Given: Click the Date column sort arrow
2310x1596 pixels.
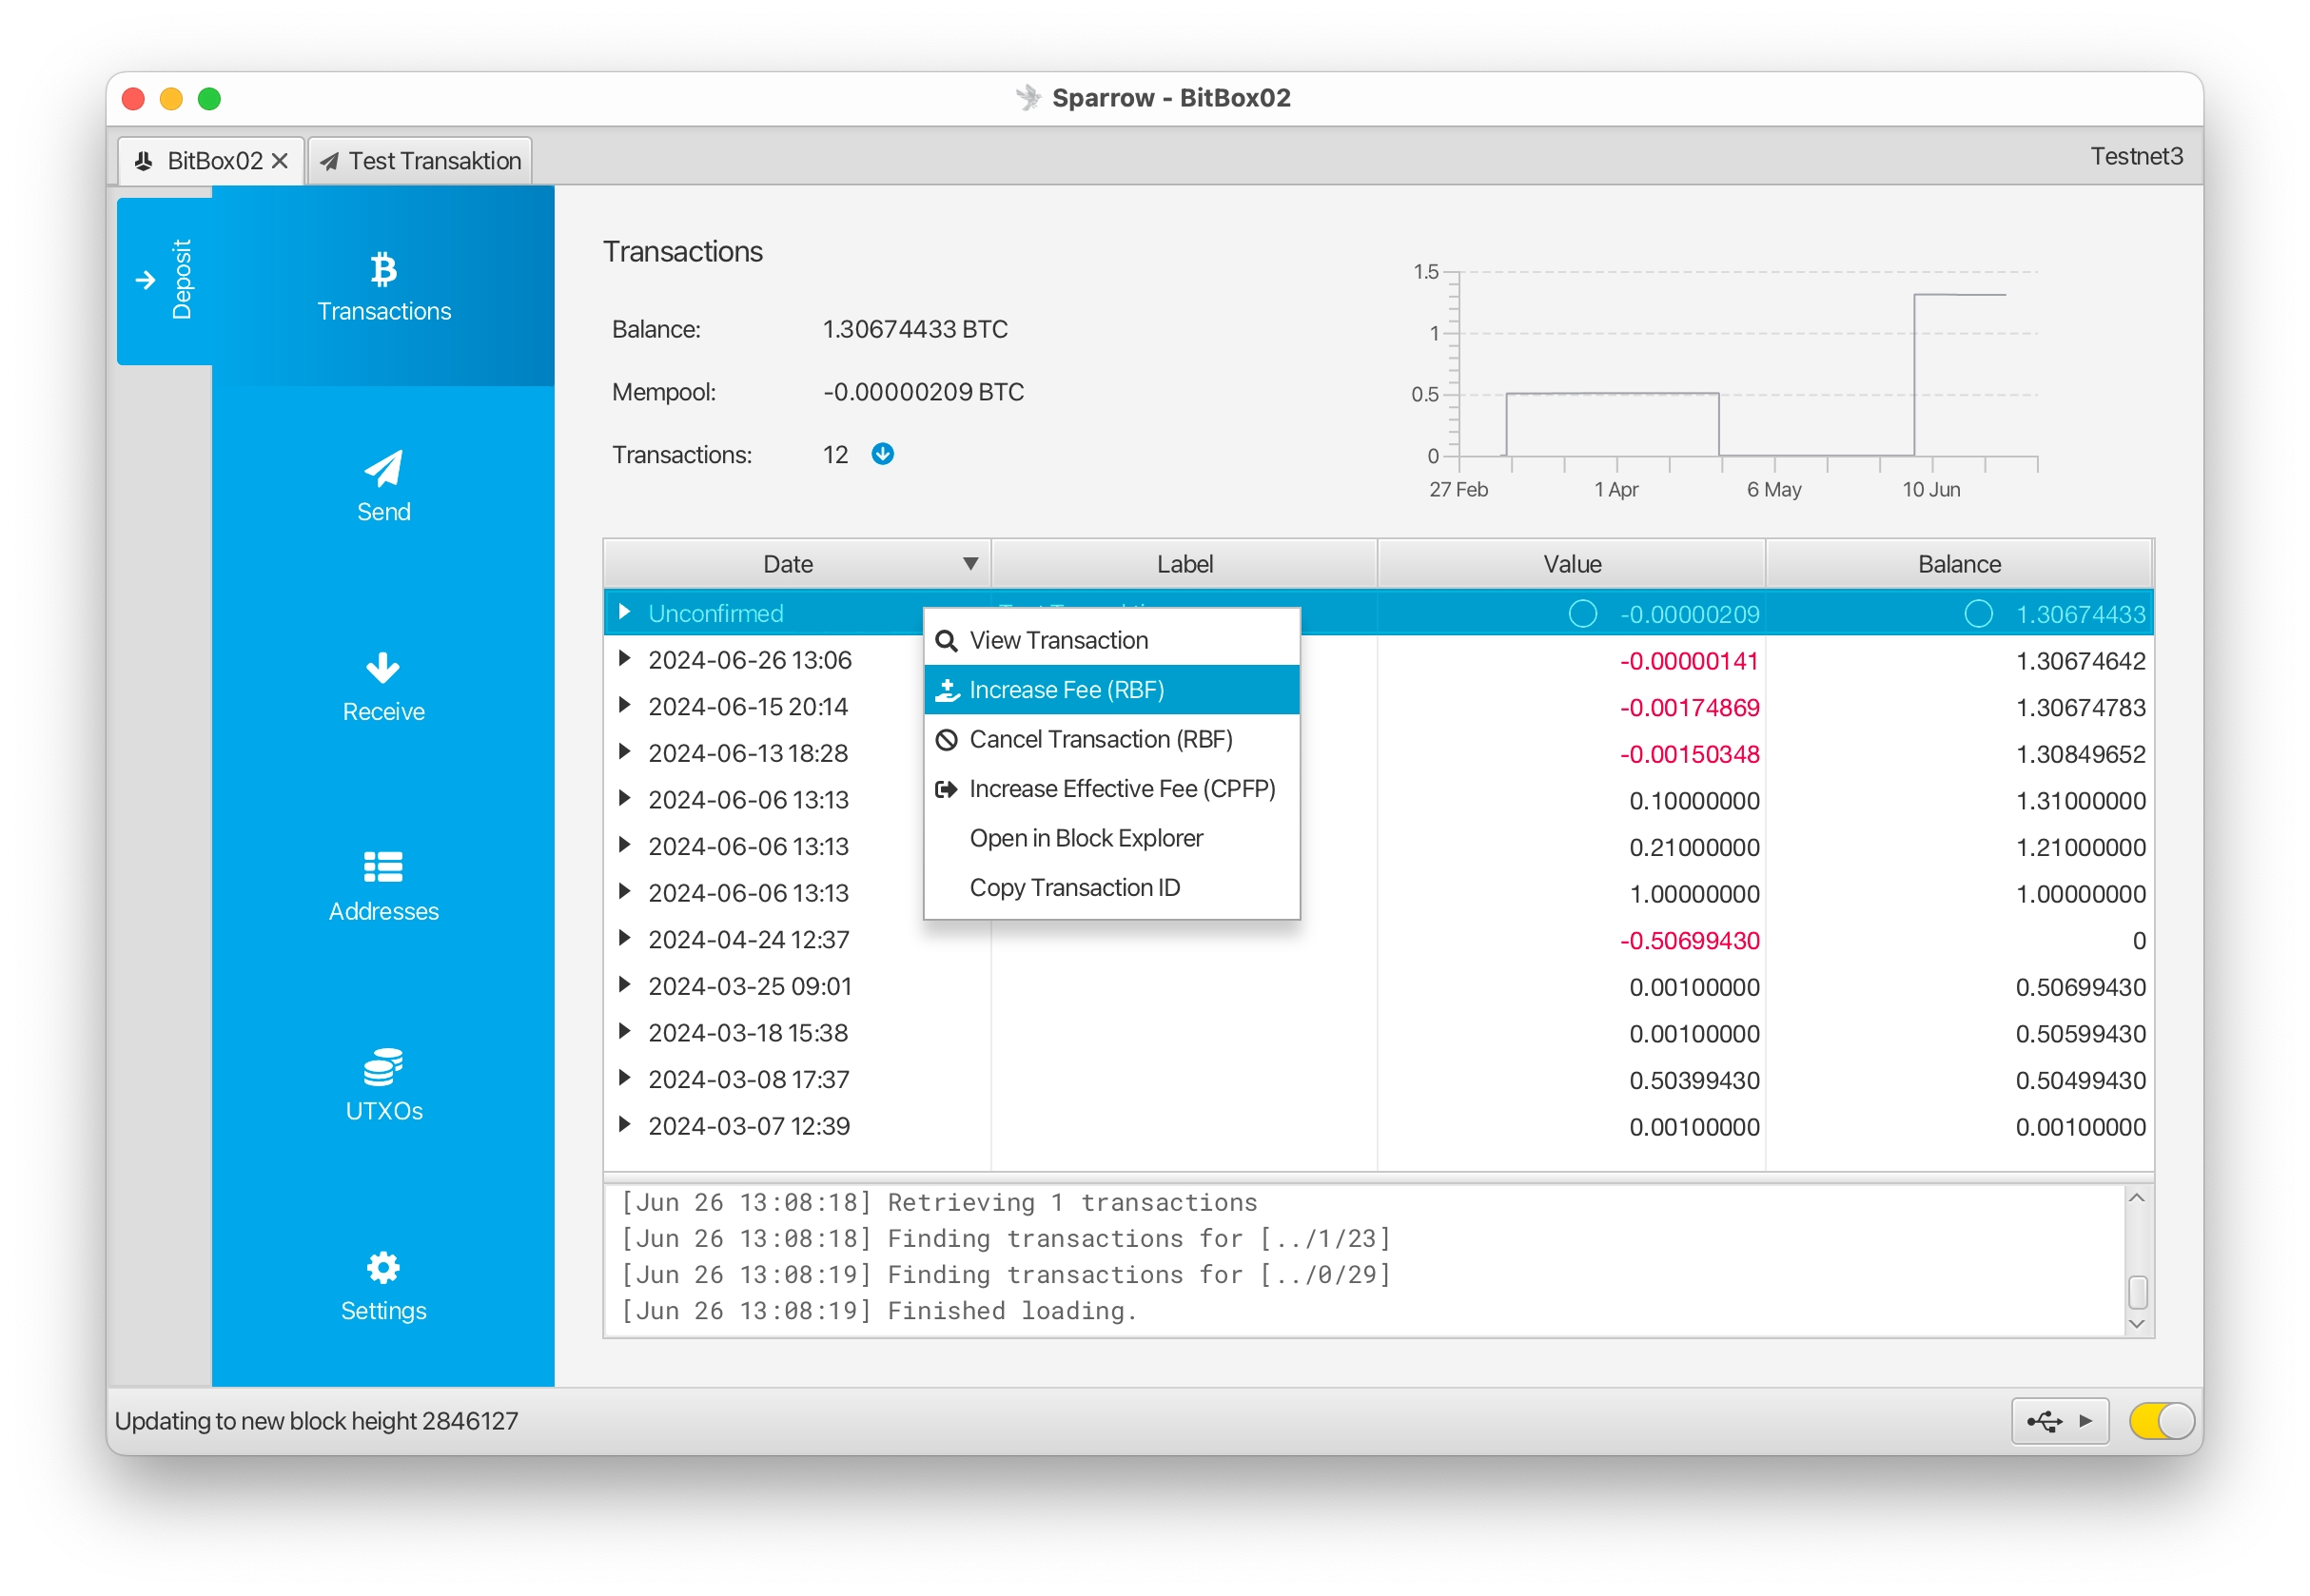Looking at the screenshot, I should click(x=970, y=564).
